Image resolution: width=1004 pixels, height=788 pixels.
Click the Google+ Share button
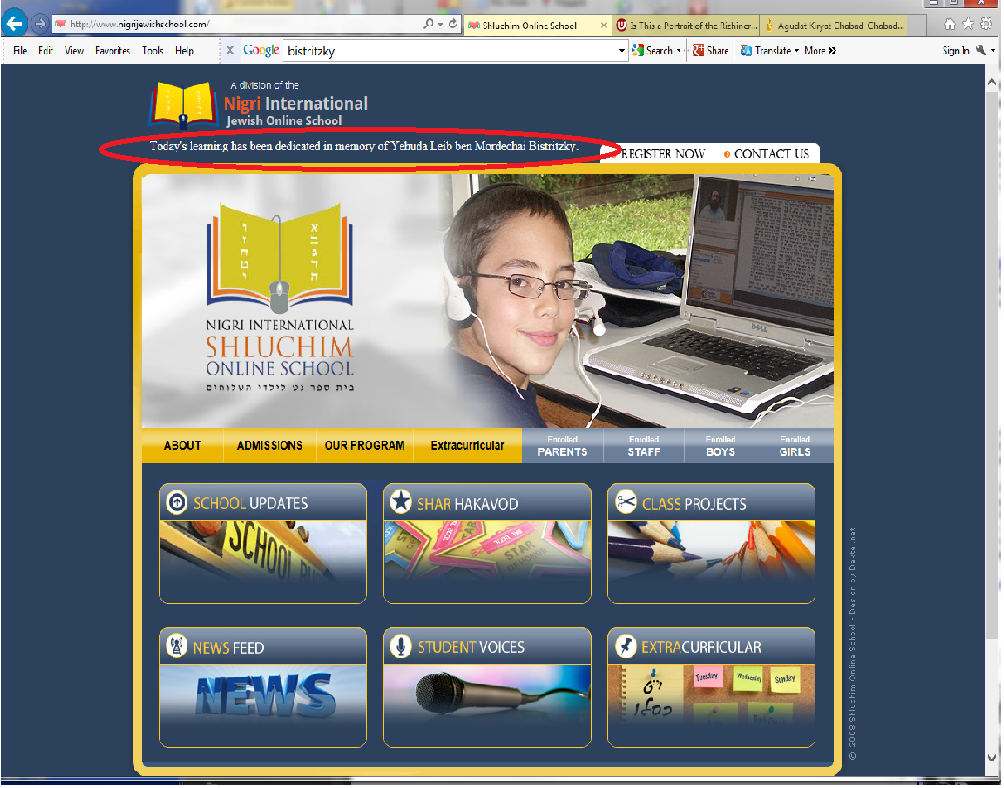point(711,50)
